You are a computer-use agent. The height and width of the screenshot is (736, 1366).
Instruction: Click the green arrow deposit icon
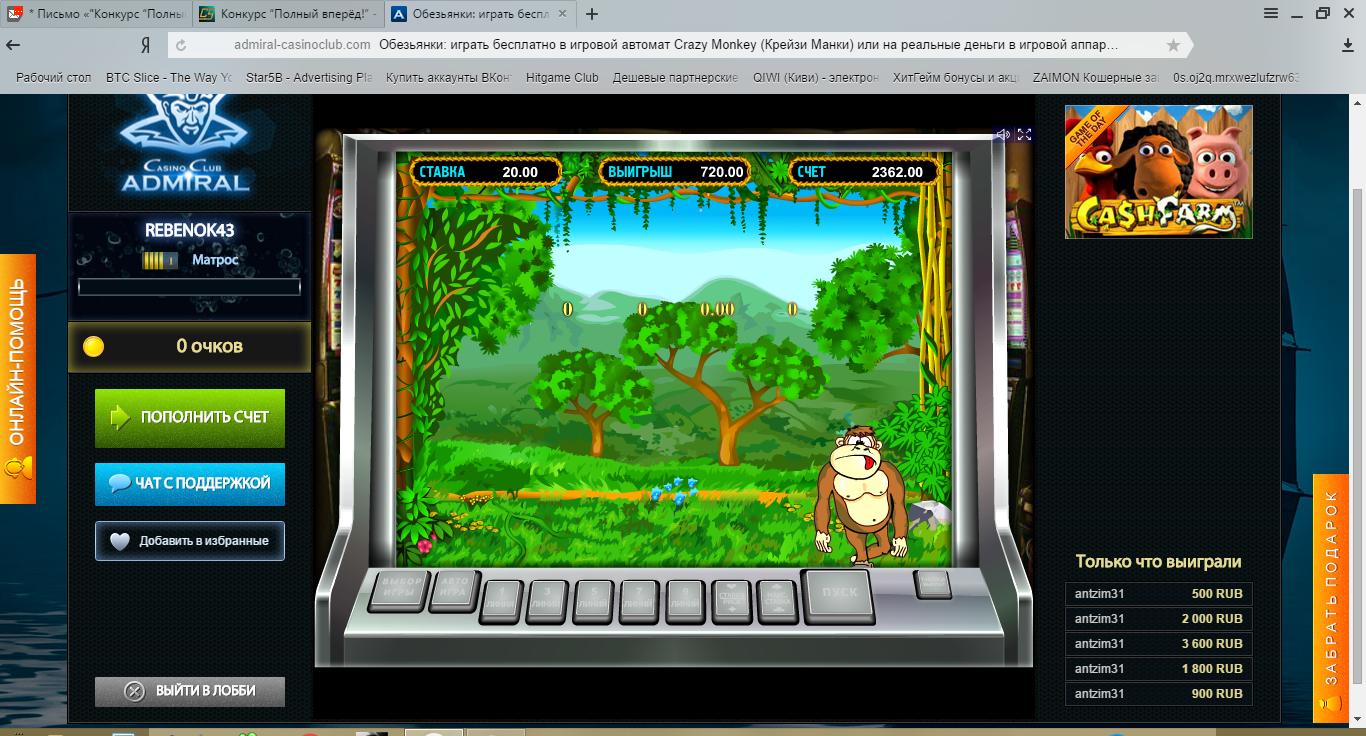(120, 417)
